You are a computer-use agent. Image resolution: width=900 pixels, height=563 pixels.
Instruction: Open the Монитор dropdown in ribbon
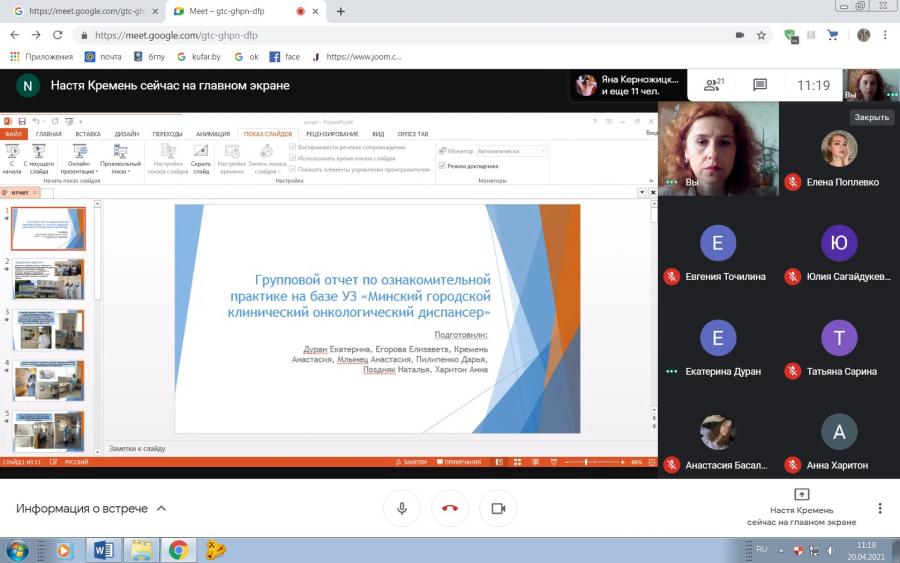click(511, 151)
